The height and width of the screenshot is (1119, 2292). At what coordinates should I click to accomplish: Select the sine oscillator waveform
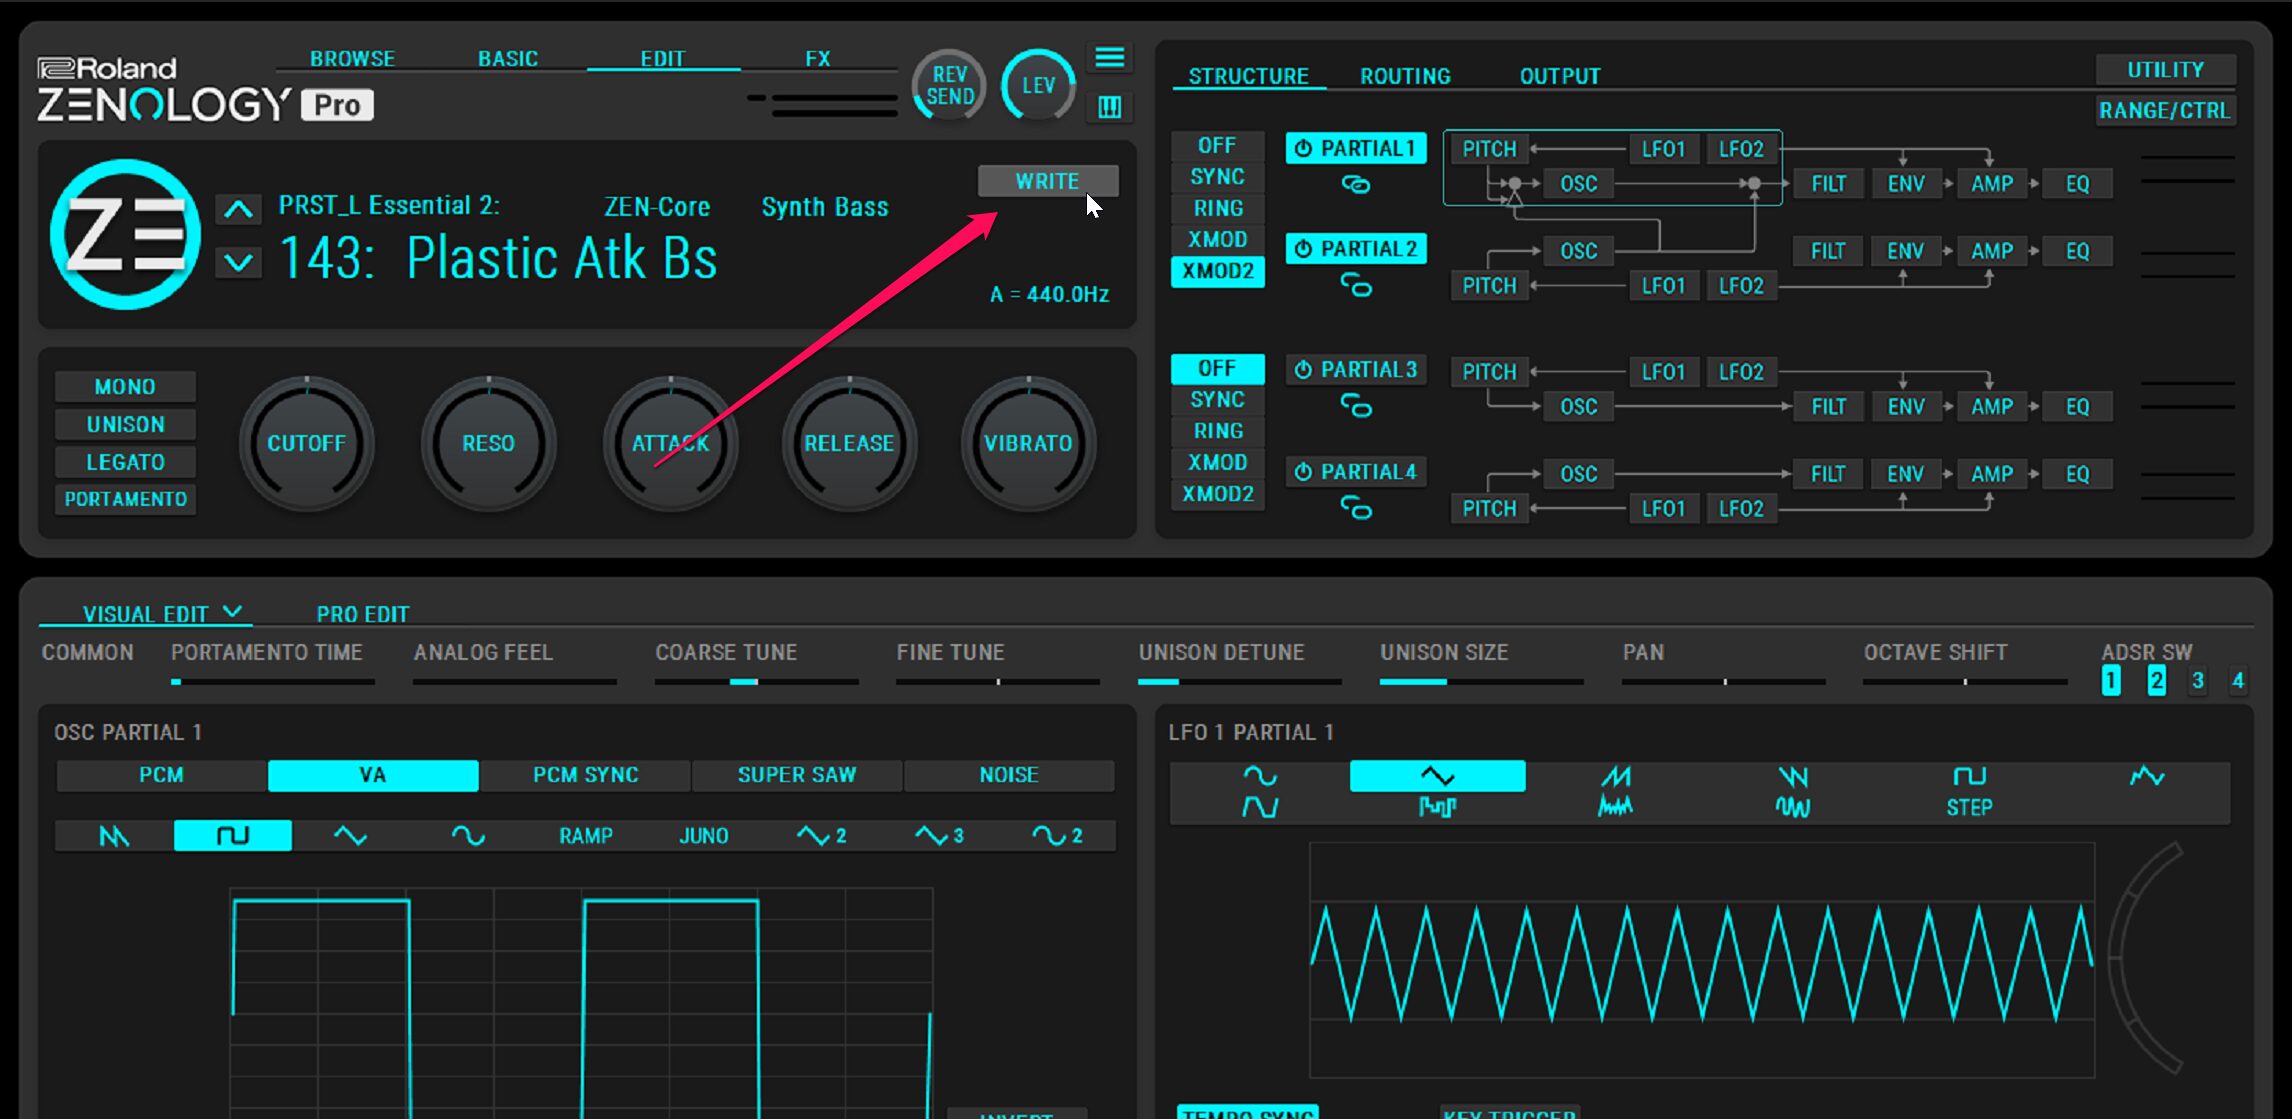point(468,835)
